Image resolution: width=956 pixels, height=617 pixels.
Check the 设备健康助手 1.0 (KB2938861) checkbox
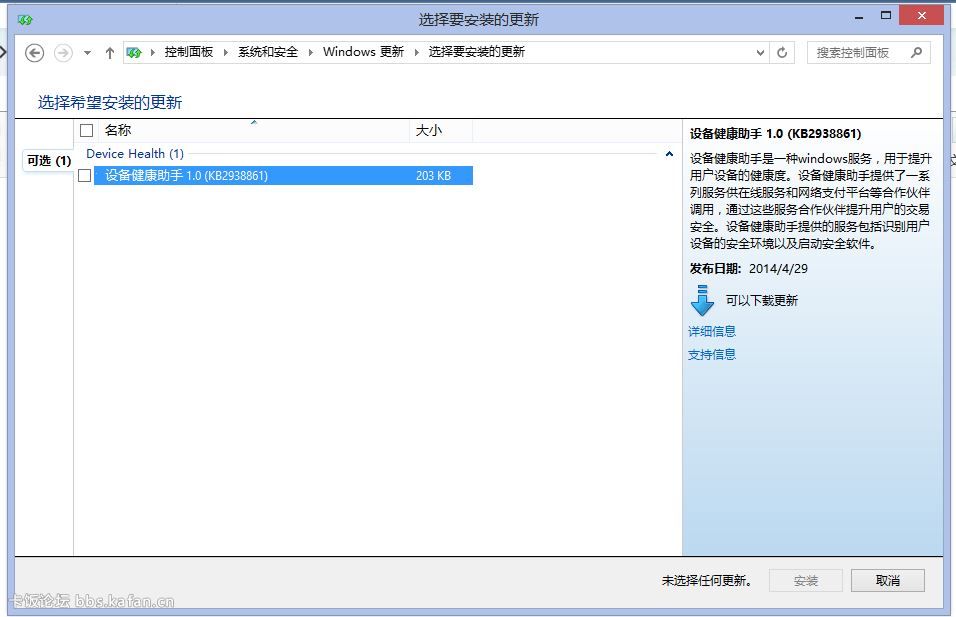coord(85,176)
